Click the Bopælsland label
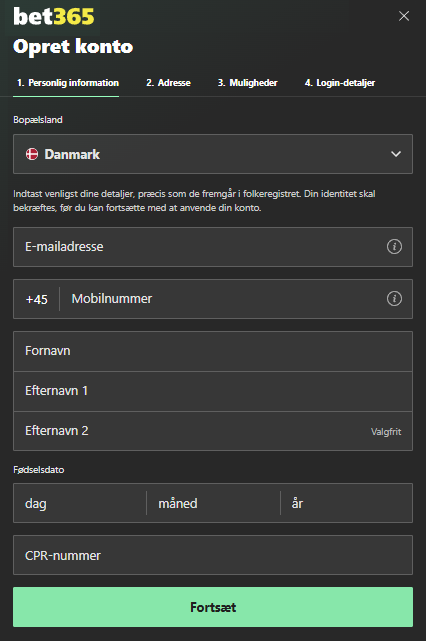The height and width of the screenshot is (641, 426). (x=38, y=120)
